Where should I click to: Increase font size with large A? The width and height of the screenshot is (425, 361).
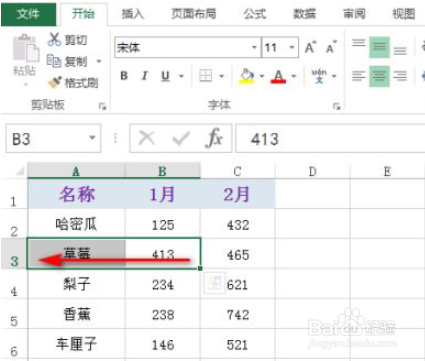[310, 48]
